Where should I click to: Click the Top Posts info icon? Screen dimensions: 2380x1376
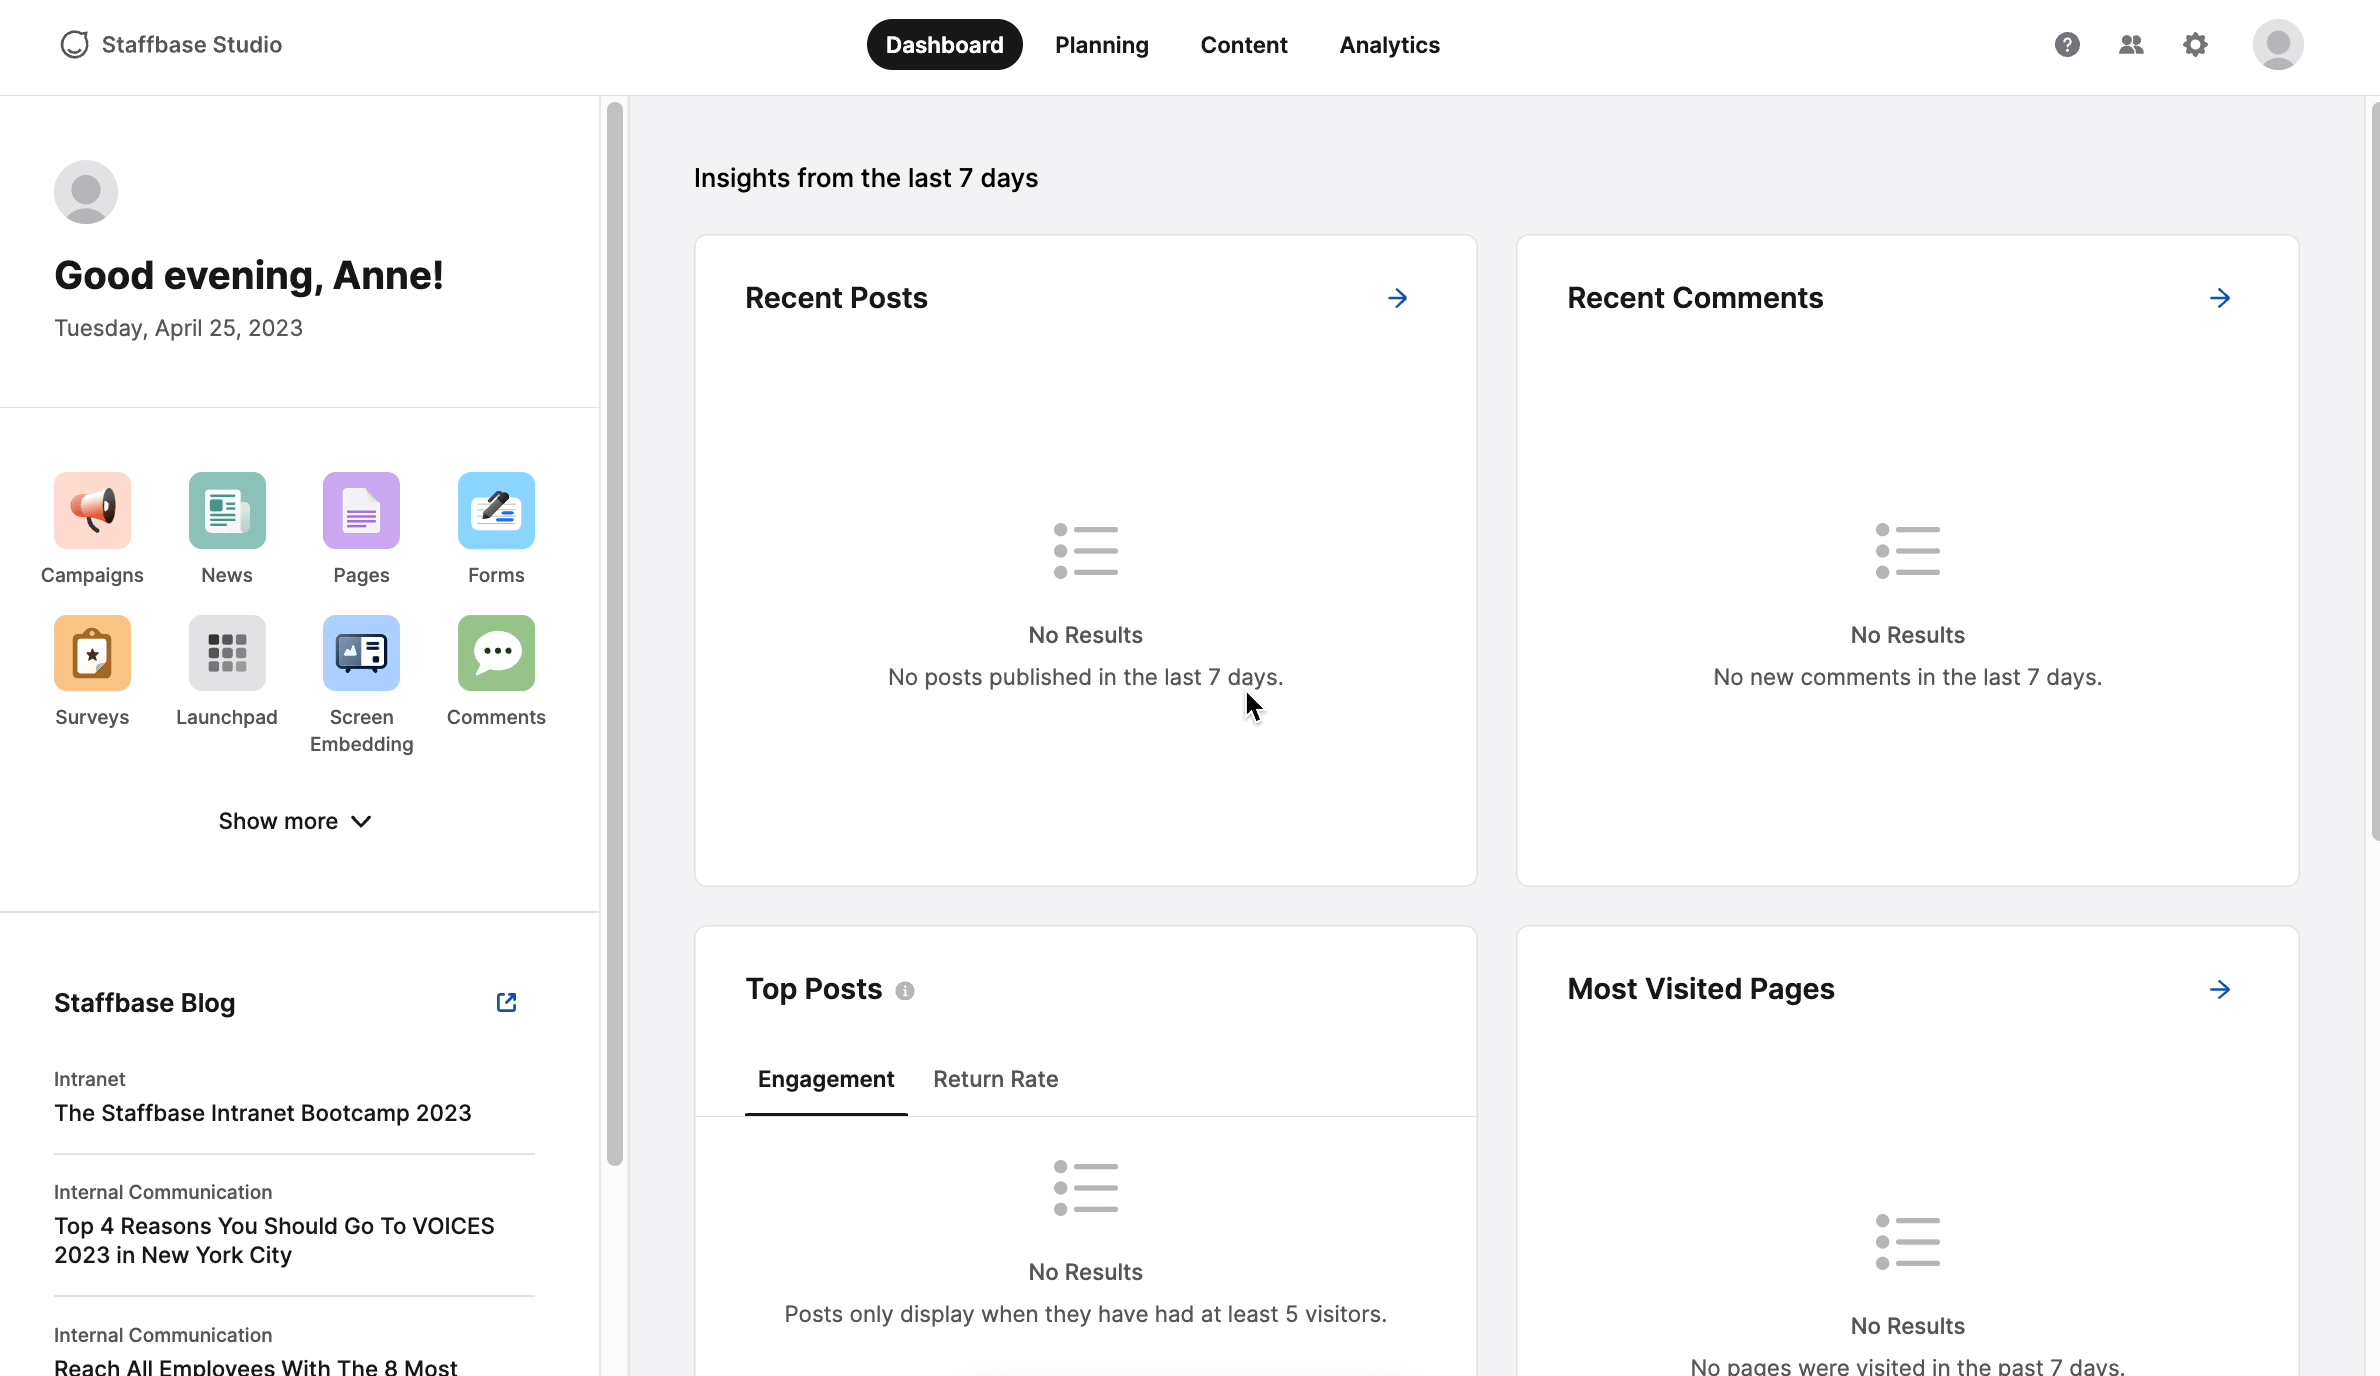click(x=905, y=991)
